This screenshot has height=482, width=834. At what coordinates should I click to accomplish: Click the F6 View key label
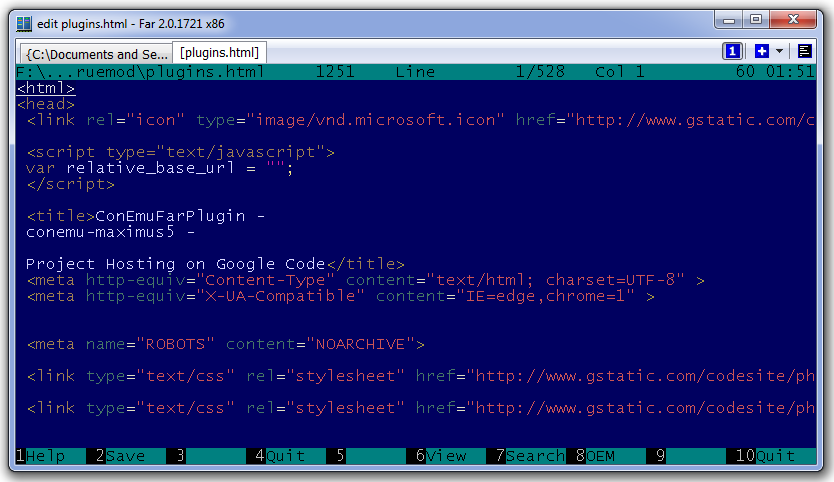446,456
